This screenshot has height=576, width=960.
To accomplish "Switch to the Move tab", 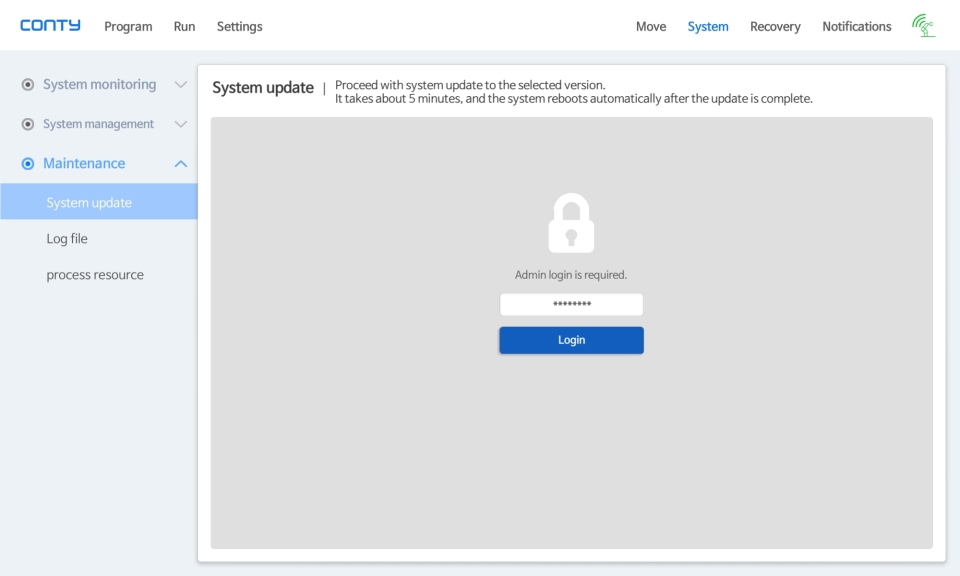I will [x=651, y=26].
